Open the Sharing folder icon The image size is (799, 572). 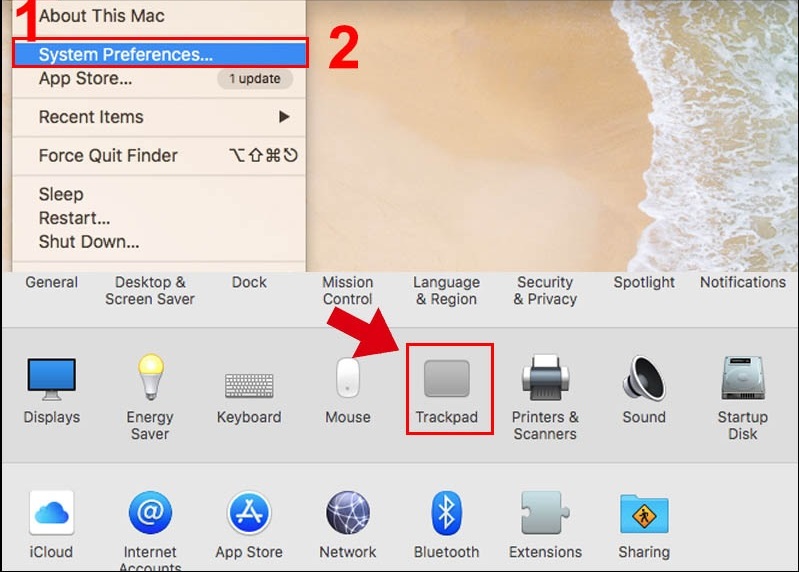pyautogui.click(x=644, y=513)
